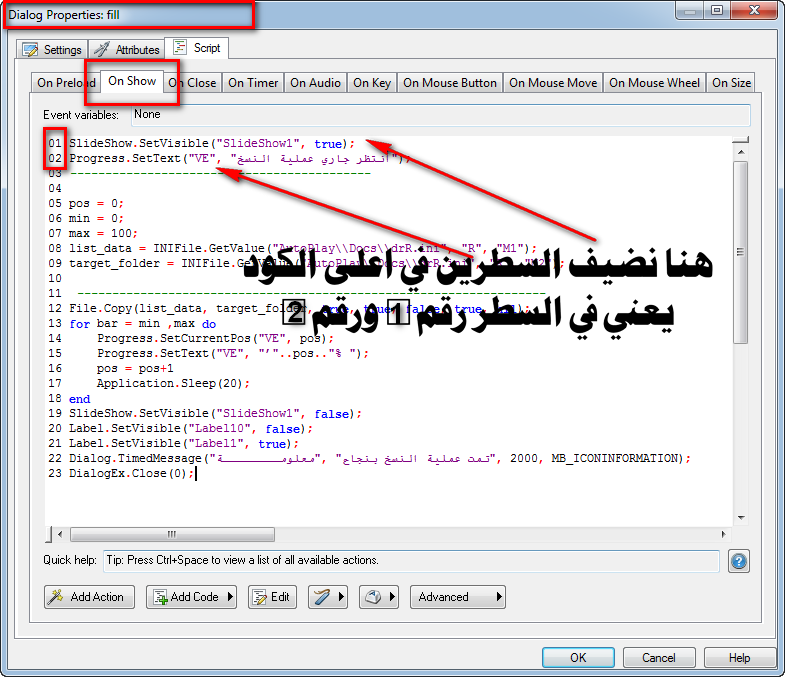
Task: Click the pen tool icon button
Action: 321,597
